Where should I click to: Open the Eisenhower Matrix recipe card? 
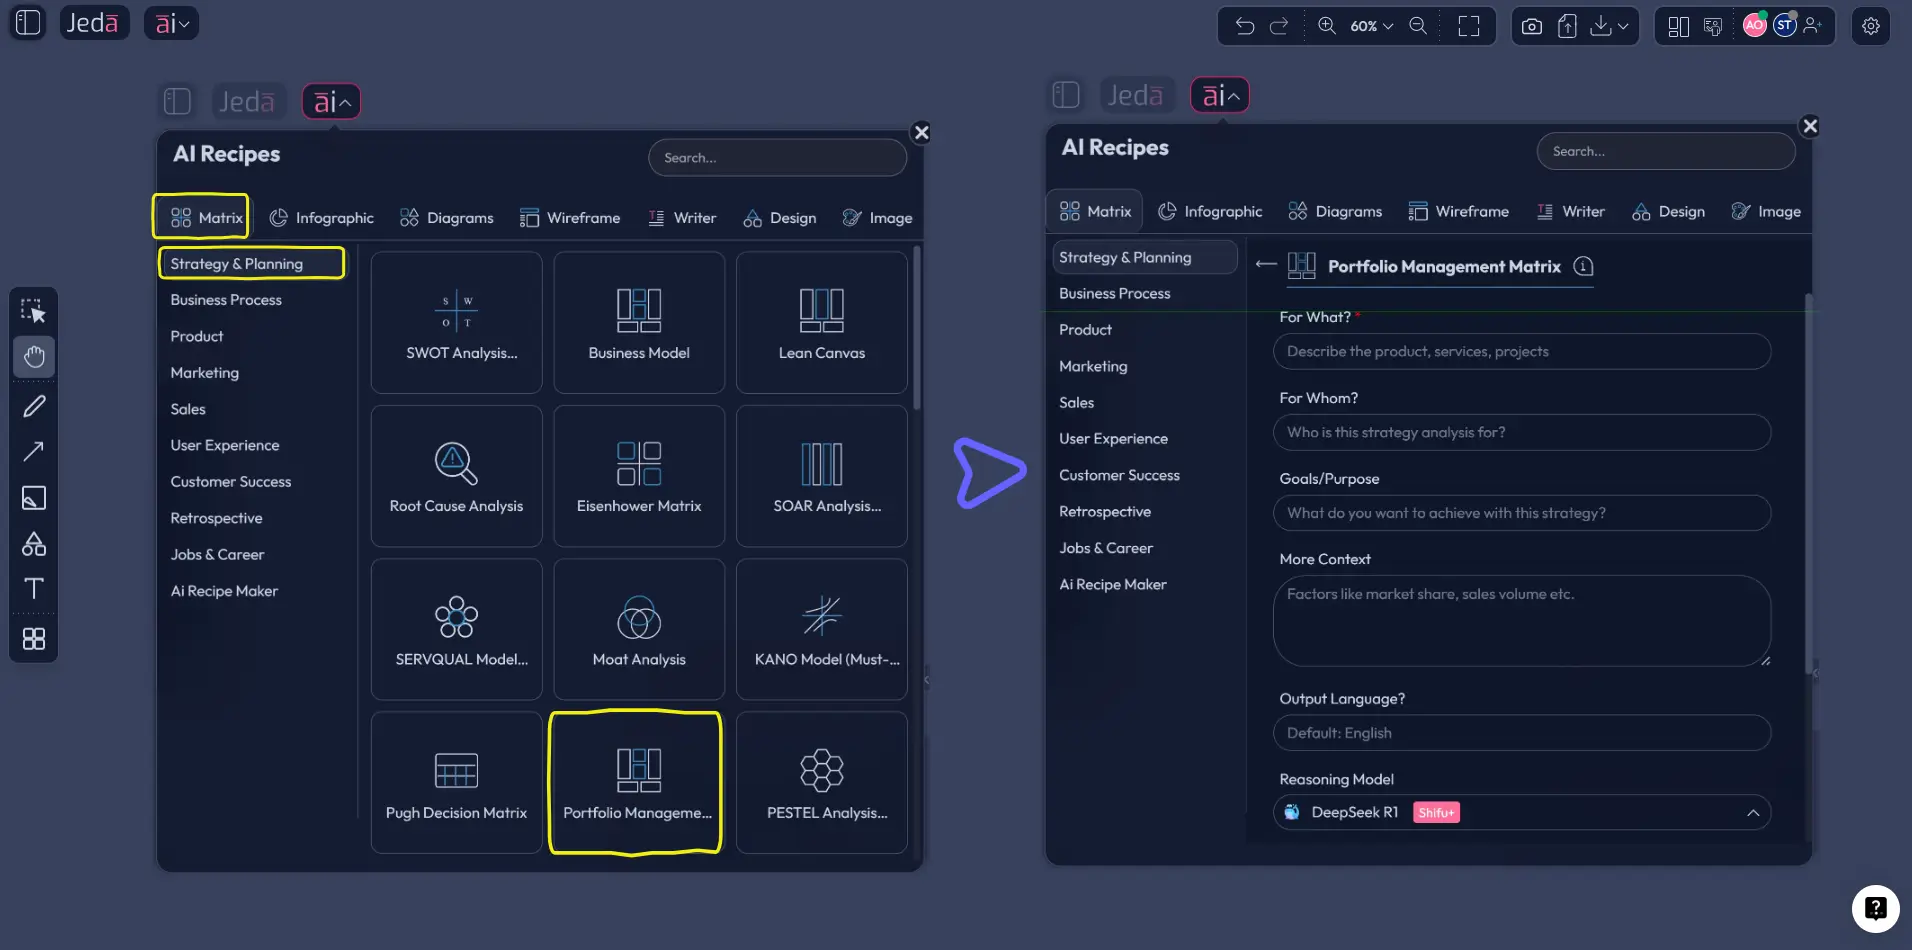pyautogui.click(x=639, y=476)
